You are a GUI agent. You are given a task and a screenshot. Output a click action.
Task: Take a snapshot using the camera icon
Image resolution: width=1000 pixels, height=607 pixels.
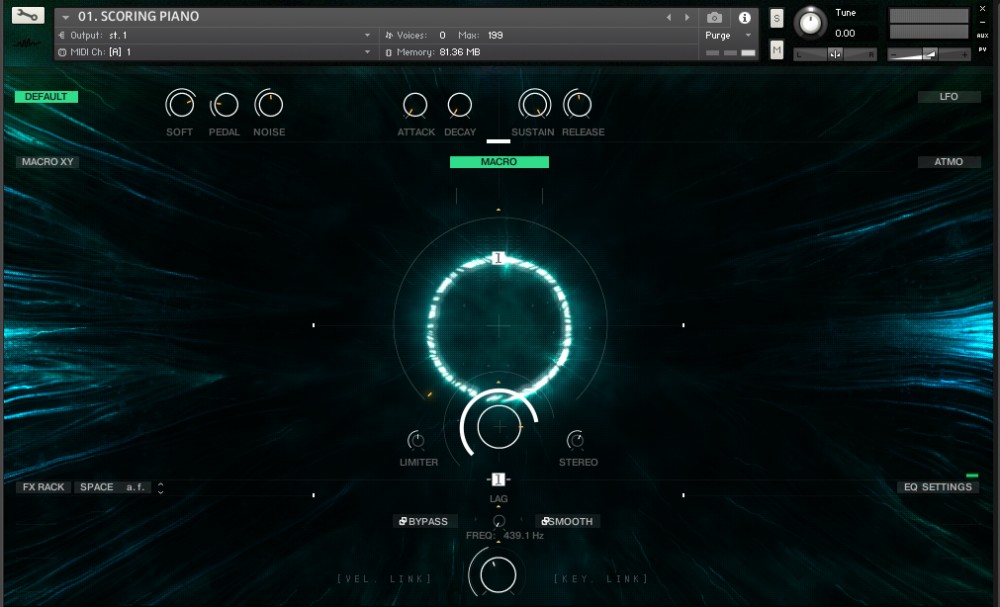tap(712, 16)
